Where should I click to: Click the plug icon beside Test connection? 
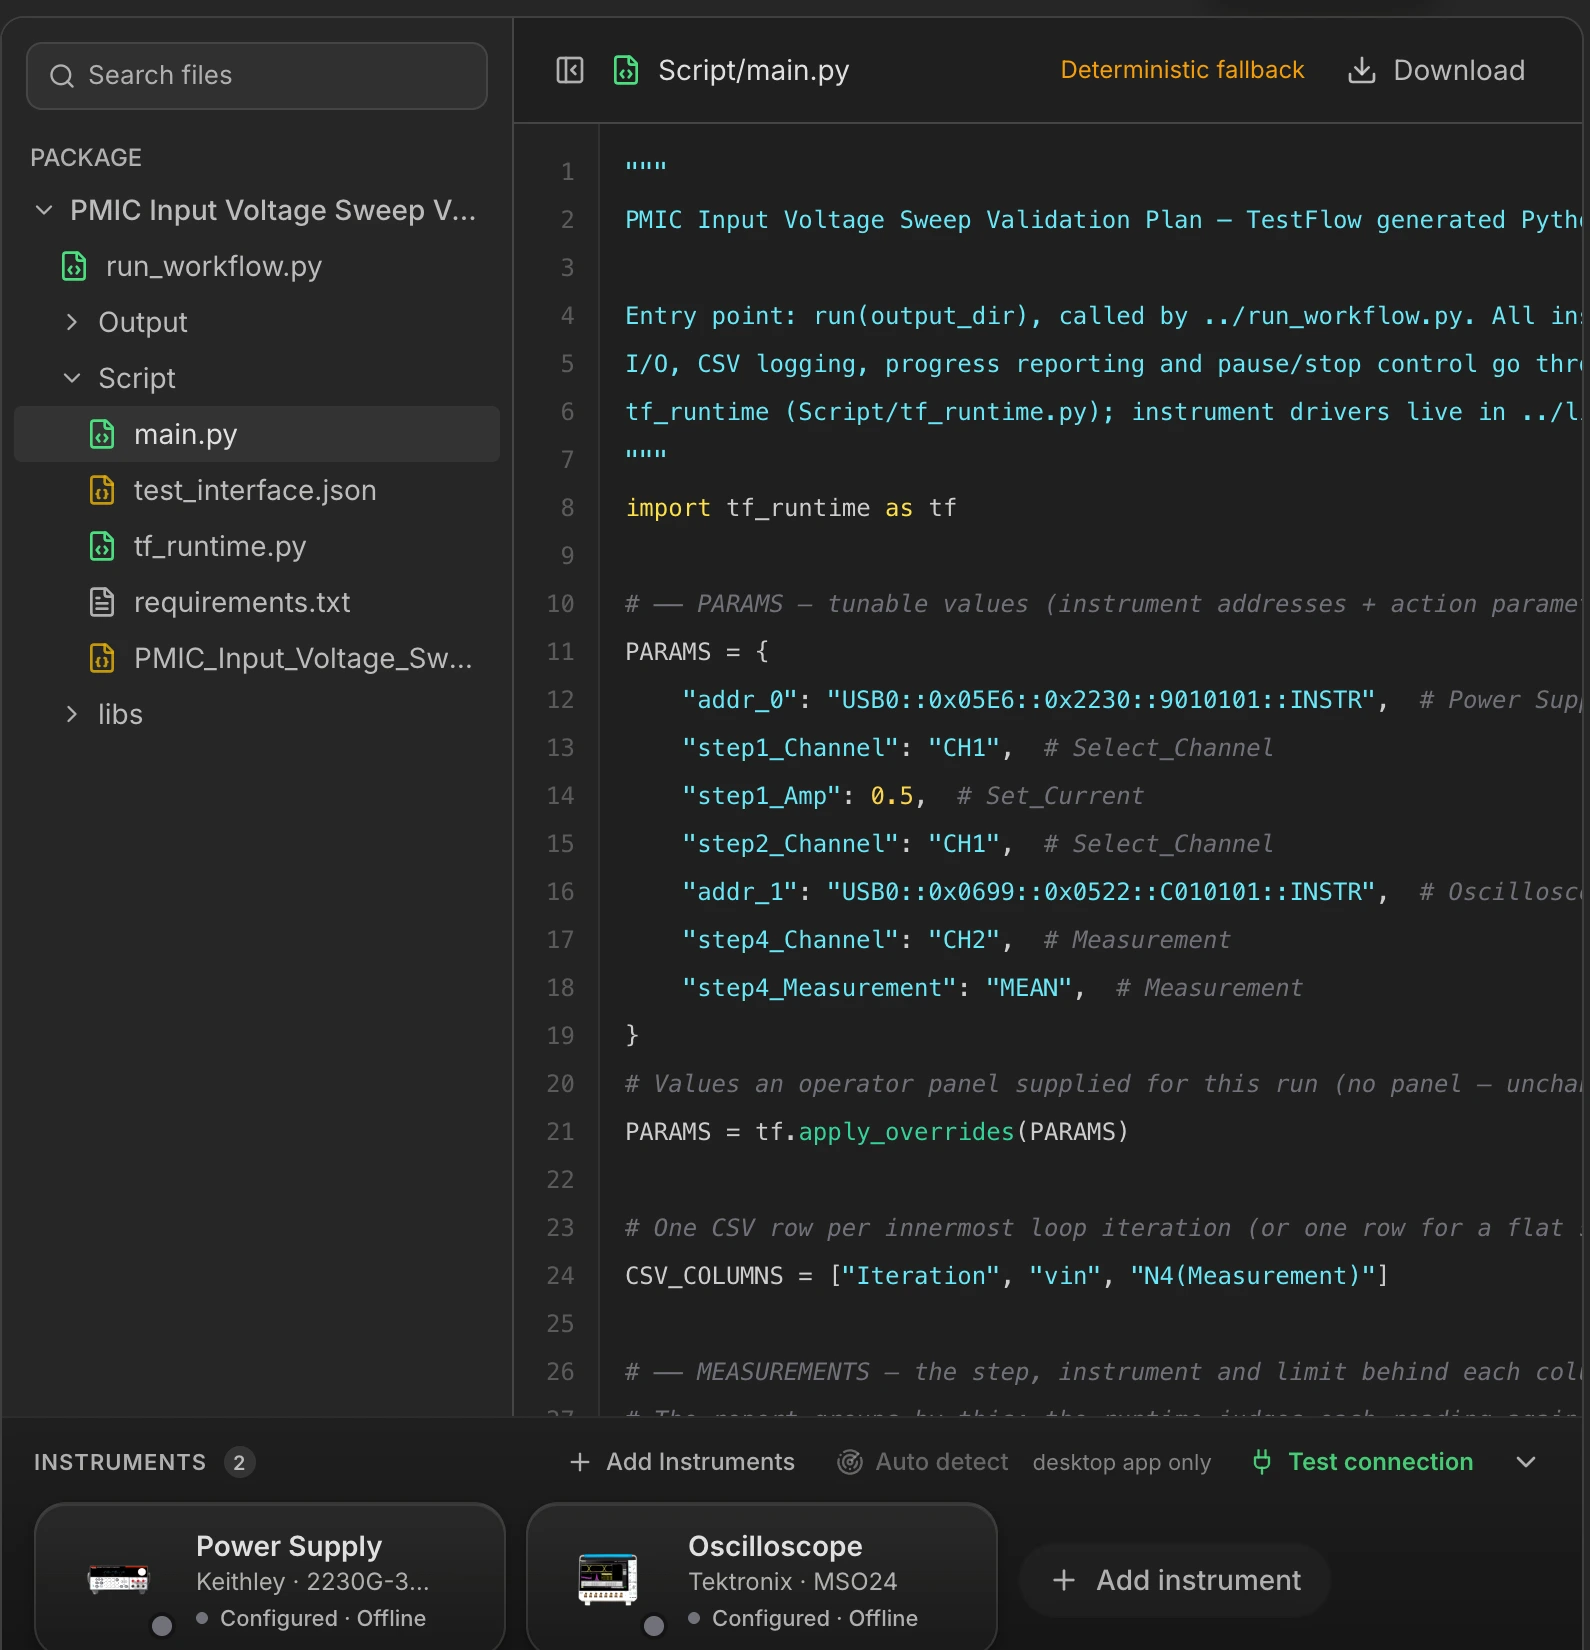point(1262,1462)
